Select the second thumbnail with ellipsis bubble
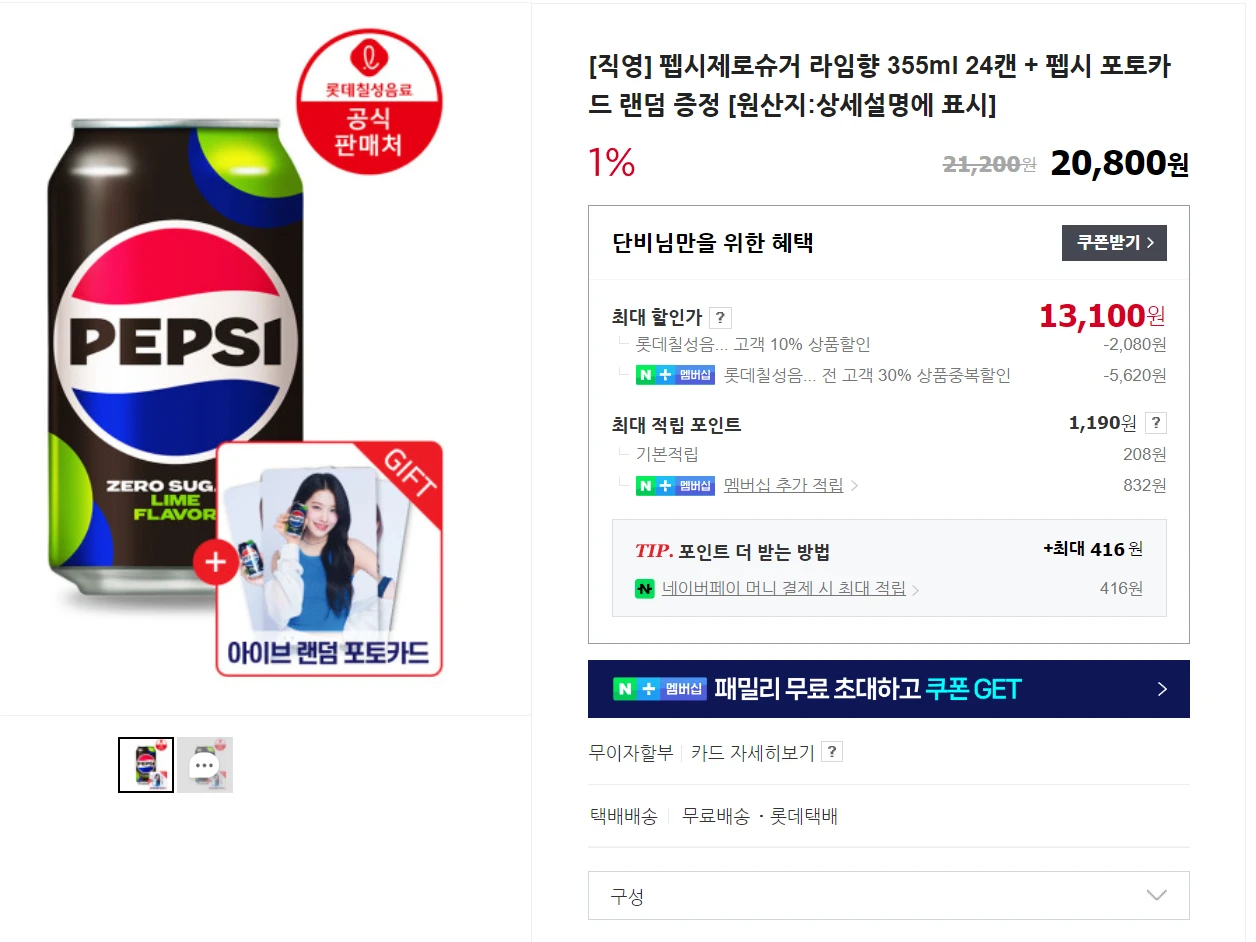Image resolution: width=1256 pixels, height=942 pixels. coord(205,765)
